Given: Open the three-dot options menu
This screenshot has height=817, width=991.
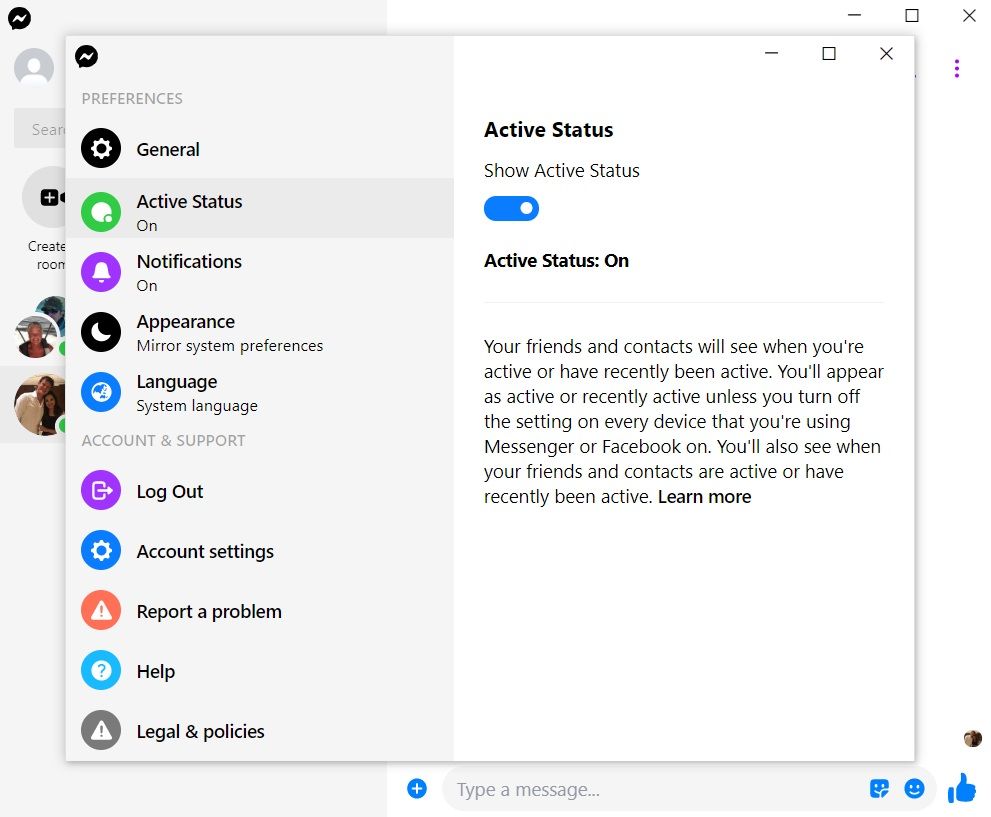Looking at the screenshot, I should point(957,68).
